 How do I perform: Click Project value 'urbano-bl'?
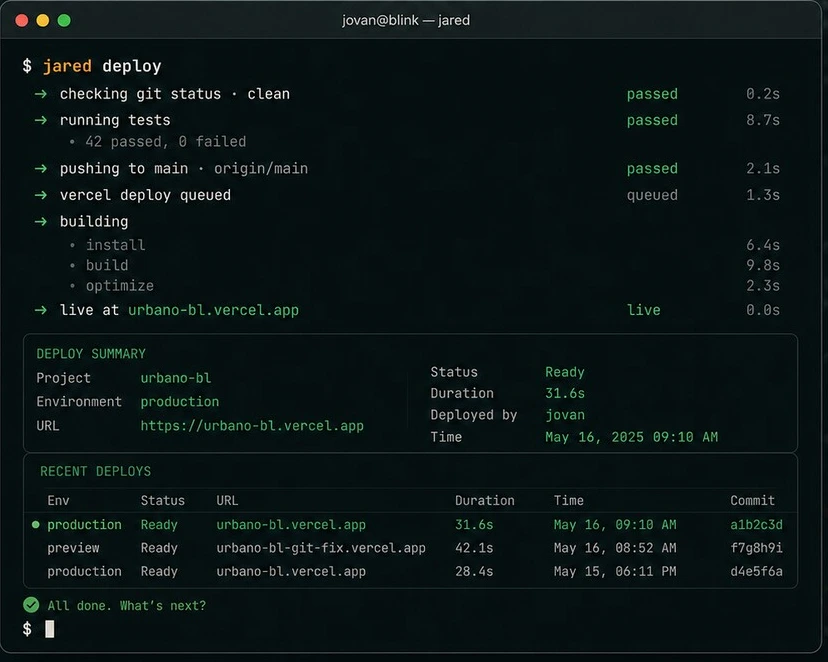tap(176, 378)
